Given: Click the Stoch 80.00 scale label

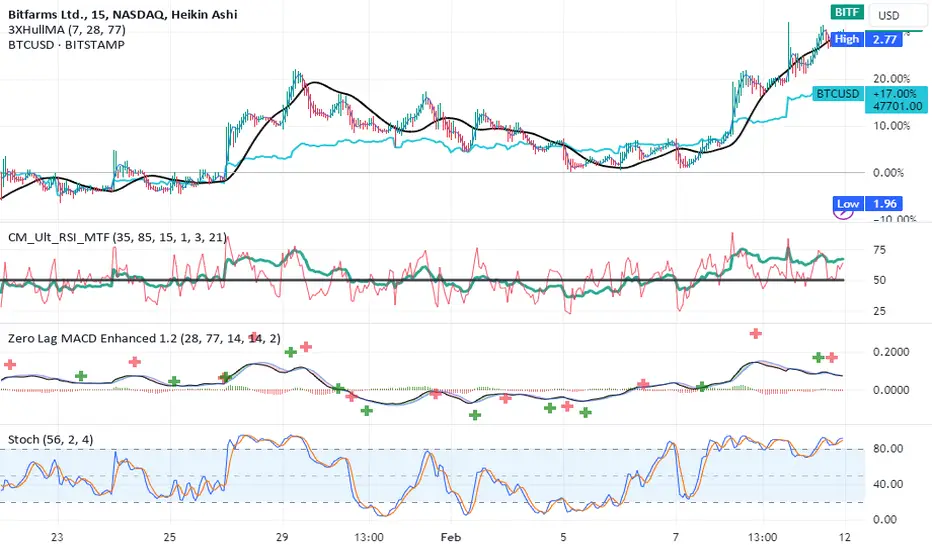Looking at the screenshot, I should pyautogui.click(x=888, y=449).
